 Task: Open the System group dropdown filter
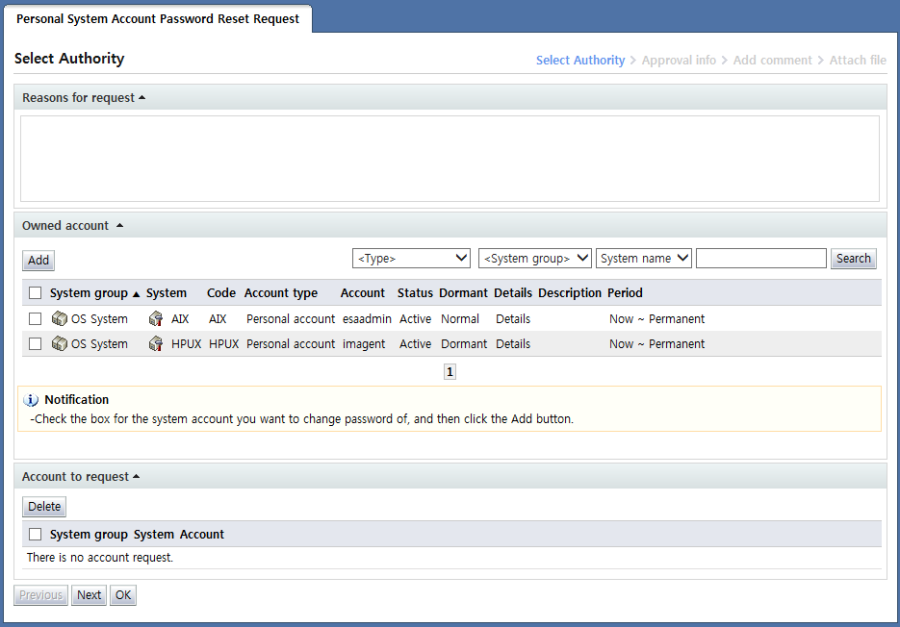(x=535, y=258)
